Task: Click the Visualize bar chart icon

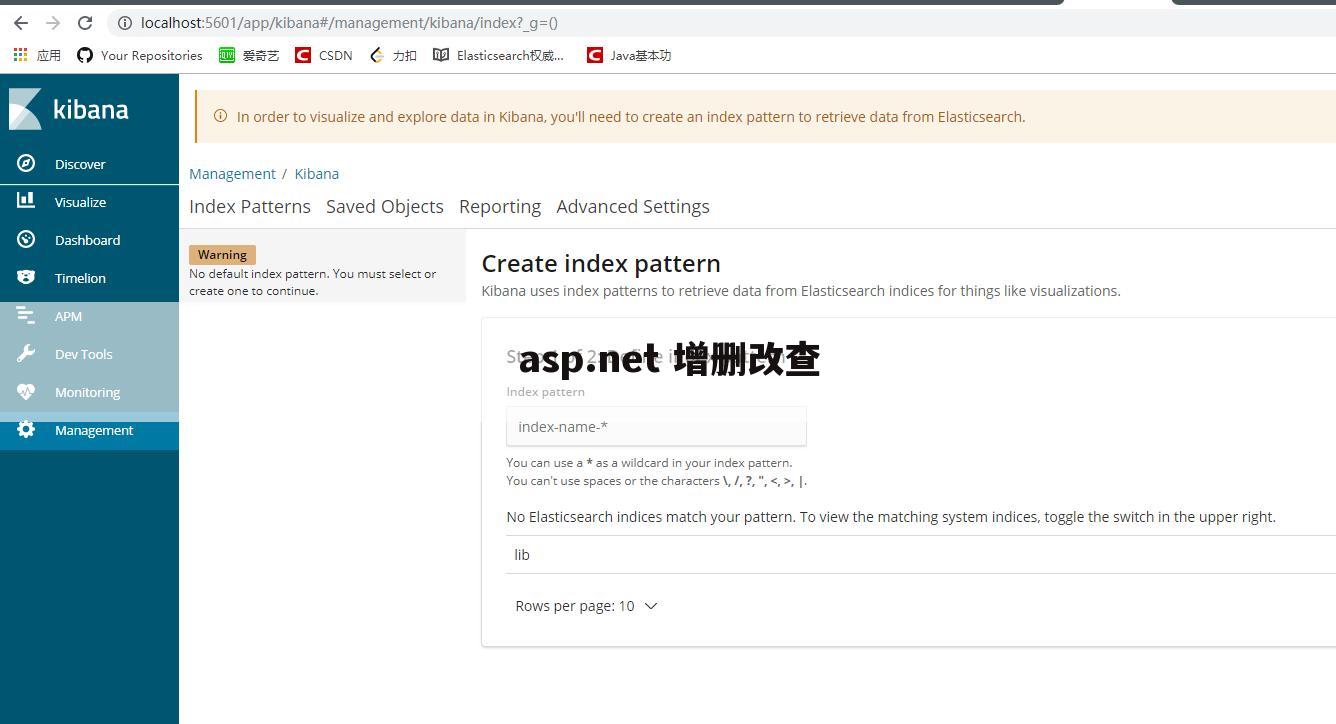Action: [26, 201]
